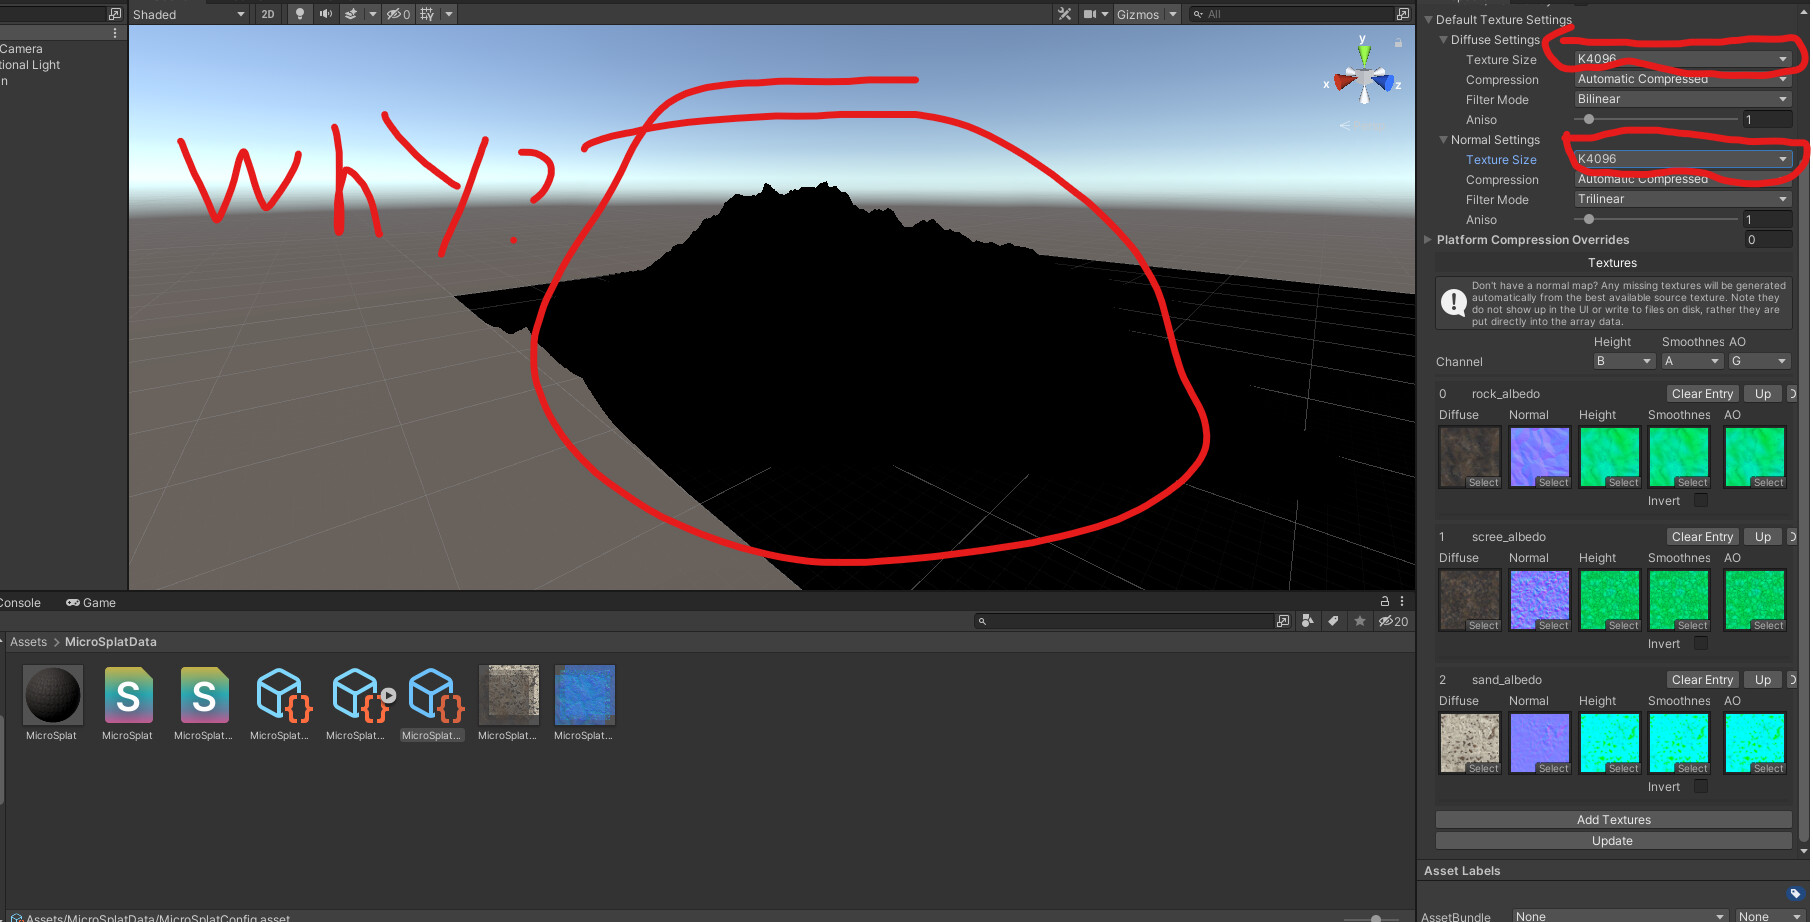1813x922 pixels.
Task: Click the tools hammer icon above the Inspector
Action: pos(1063,14)
